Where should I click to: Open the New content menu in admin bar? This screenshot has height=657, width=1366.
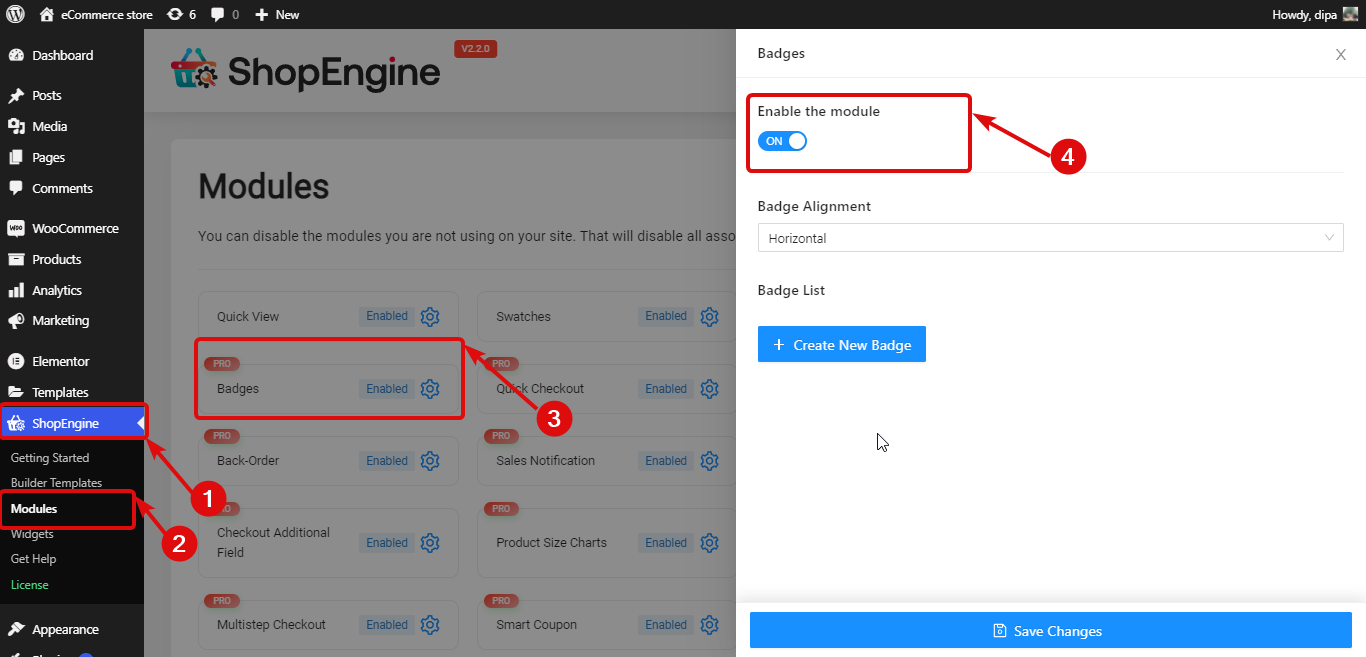tap(277, 14)
